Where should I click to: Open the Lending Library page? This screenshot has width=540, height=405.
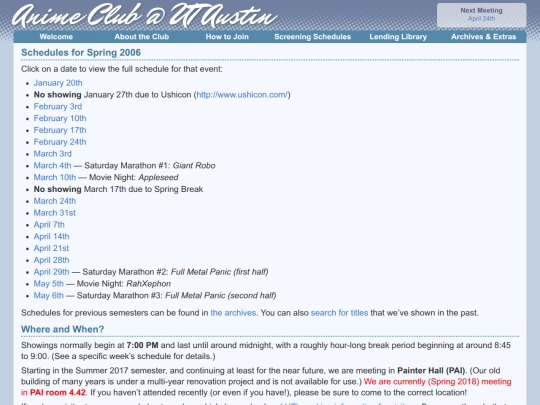pyautogui.click(x=398, y=37)
